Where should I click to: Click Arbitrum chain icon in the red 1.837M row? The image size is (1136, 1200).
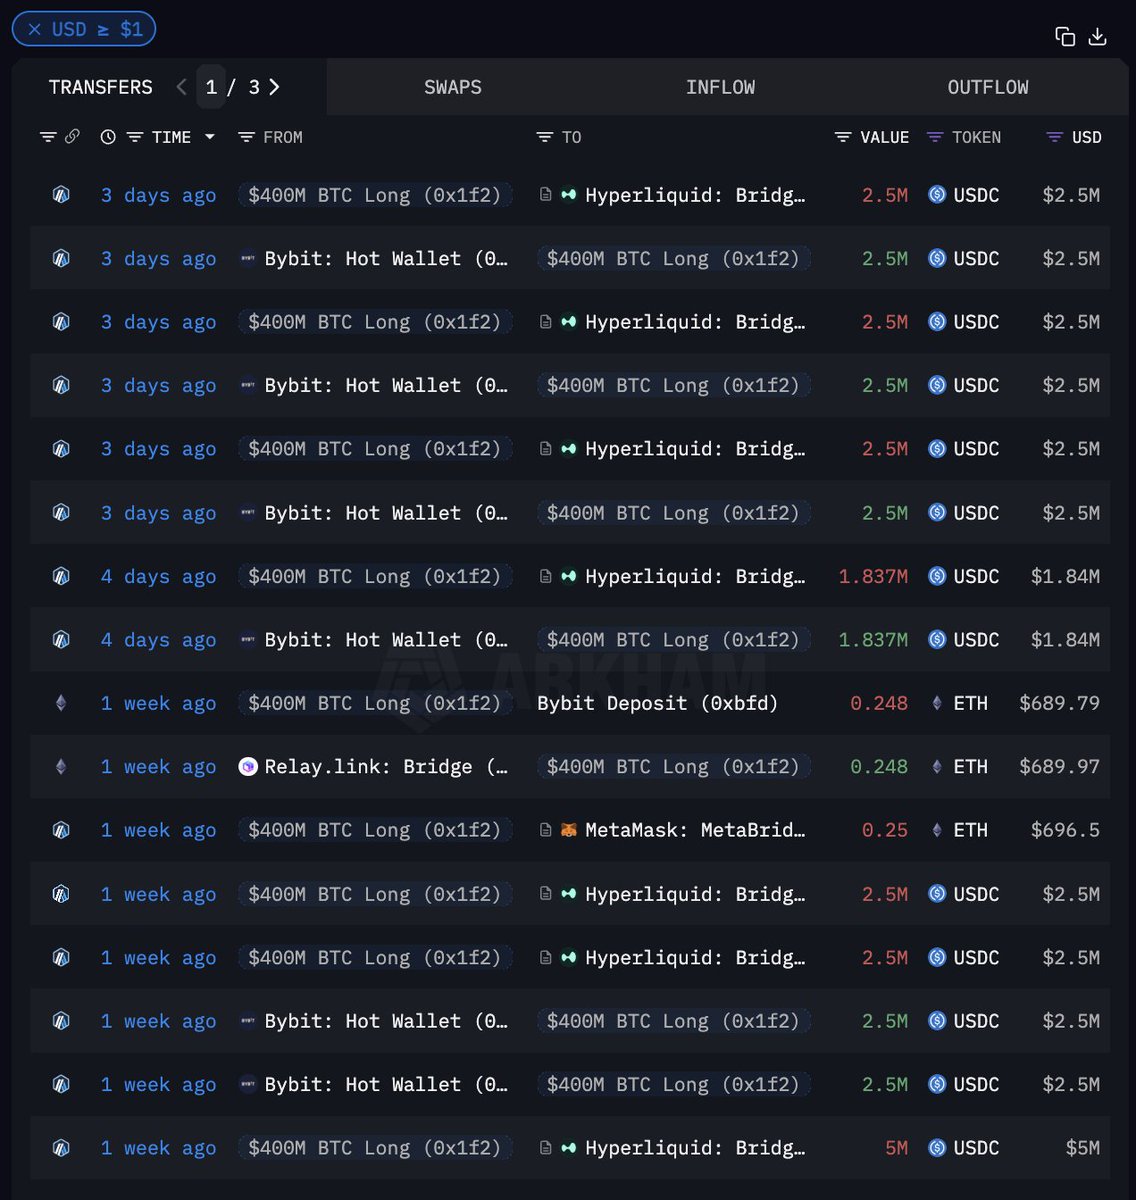coord(61,576)
